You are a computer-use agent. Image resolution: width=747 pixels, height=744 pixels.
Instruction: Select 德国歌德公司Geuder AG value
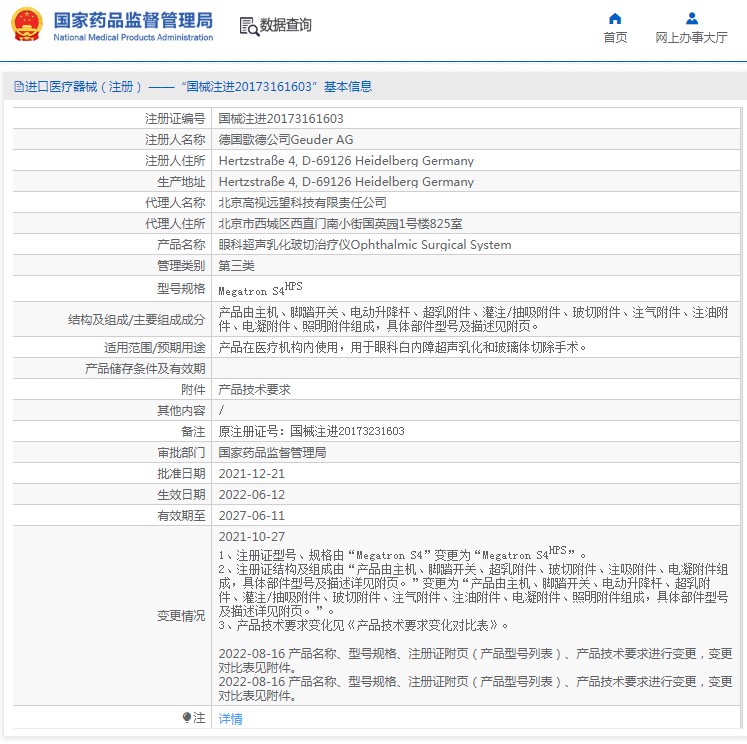(x=286, y=140)
